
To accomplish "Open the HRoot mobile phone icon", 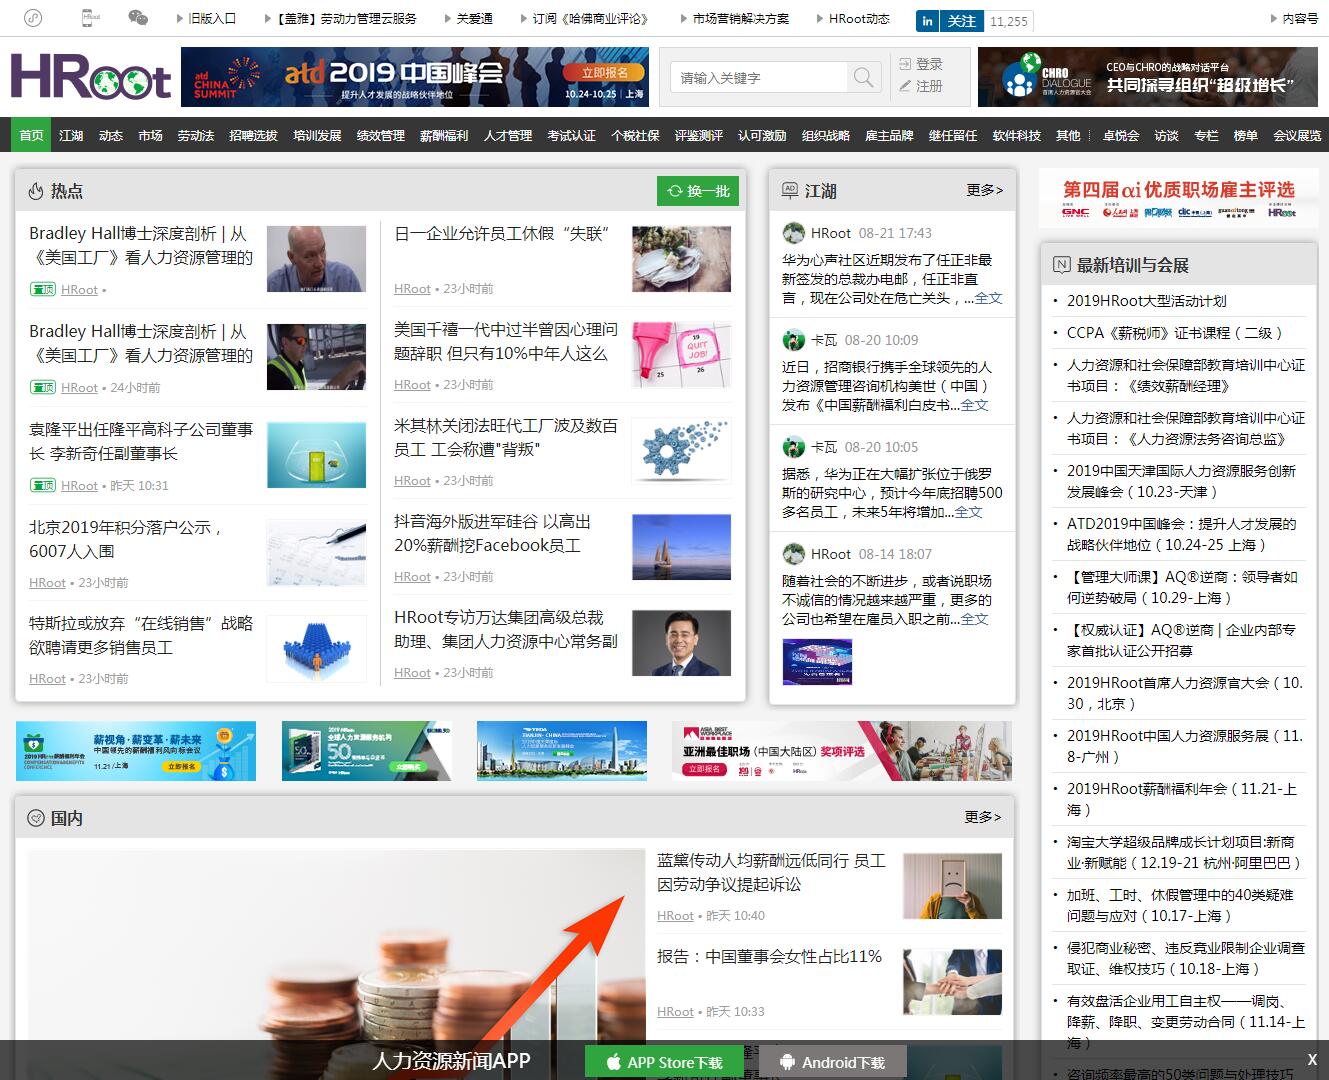I will (90, 18).
